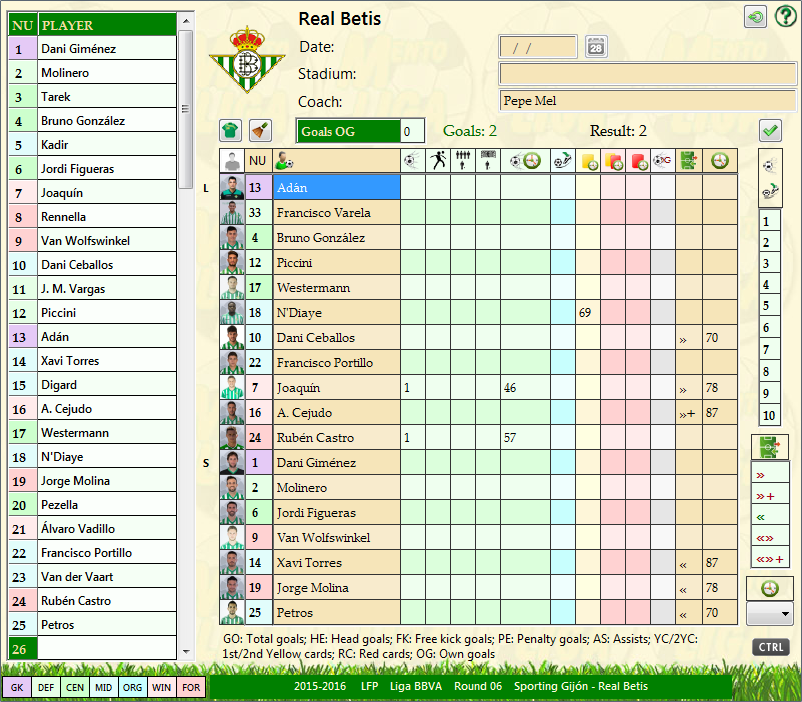Click the player name column header icon
The width and height of the screenshot is (802, 702).
(337, 161)
